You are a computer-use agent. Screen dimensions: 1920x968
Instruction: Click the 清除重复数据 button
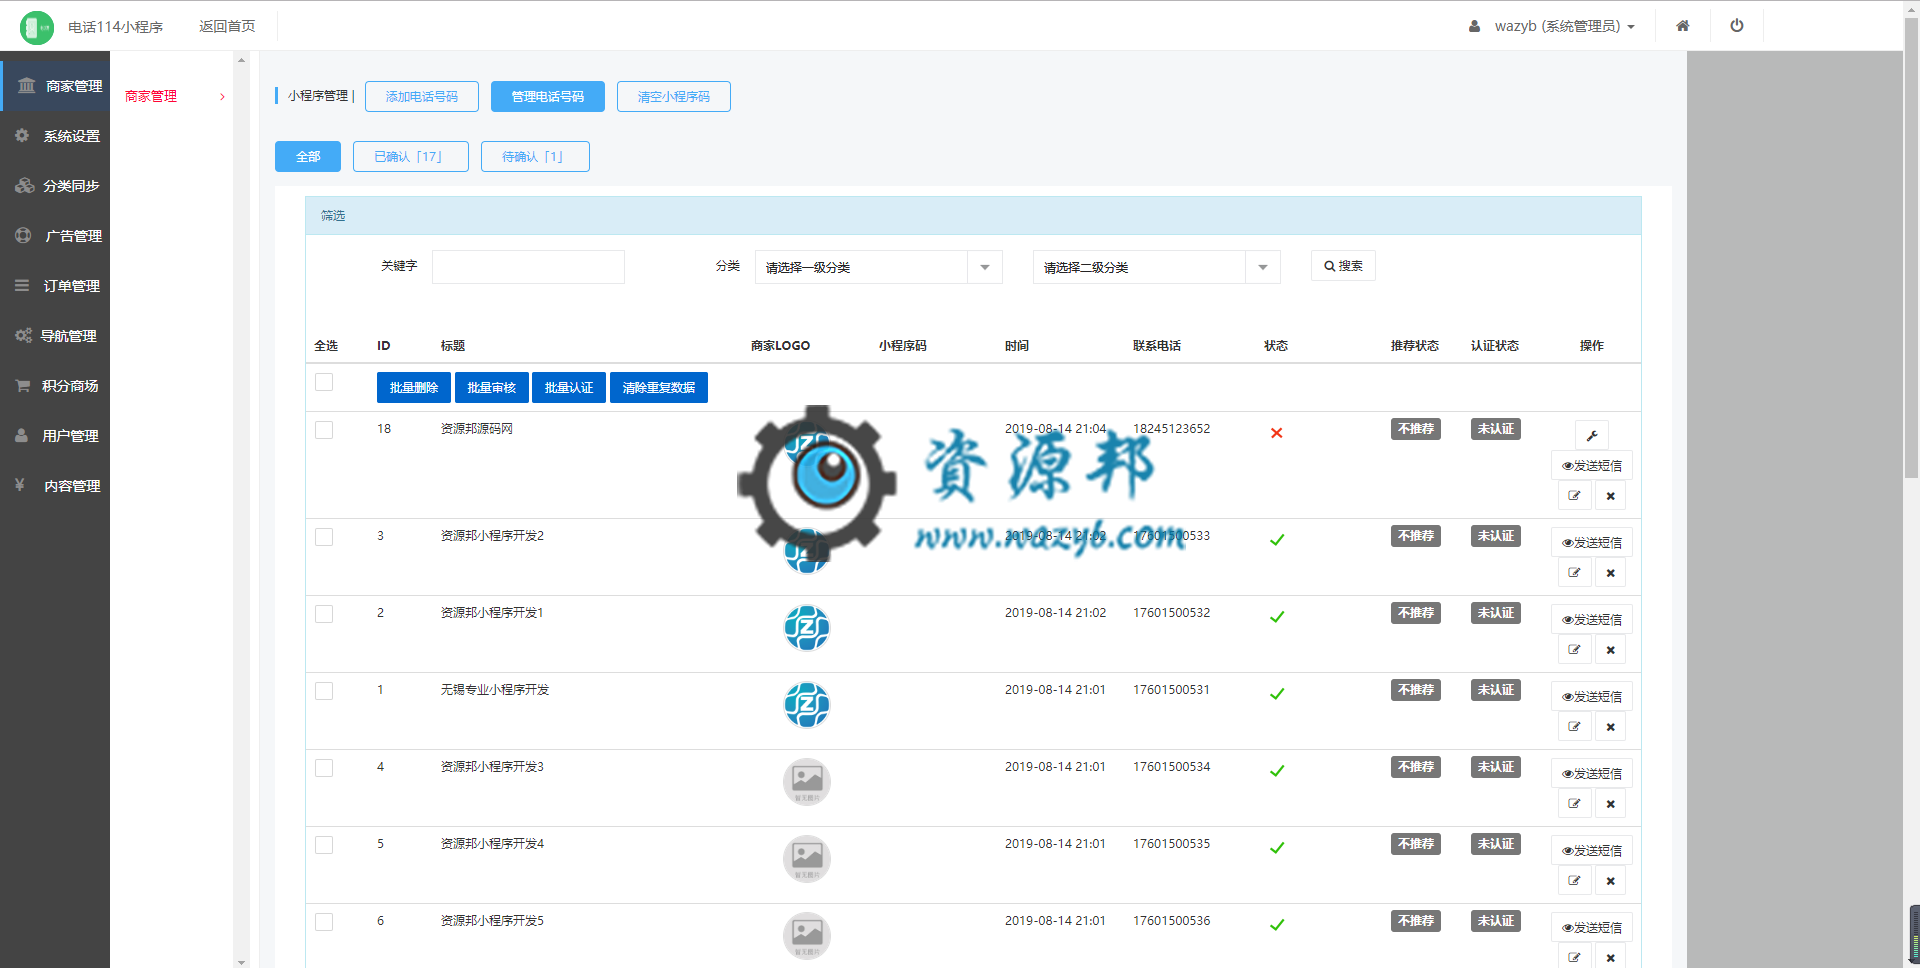[659, 388]
